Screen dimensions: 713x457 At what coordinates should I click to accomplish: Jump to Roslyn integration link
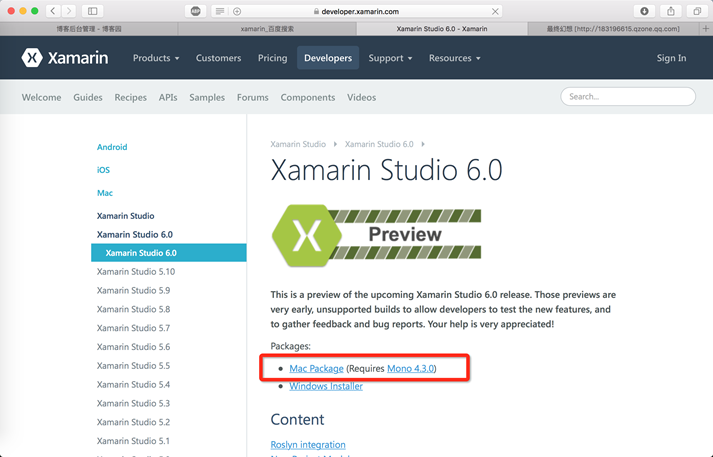tap(308, 444)
